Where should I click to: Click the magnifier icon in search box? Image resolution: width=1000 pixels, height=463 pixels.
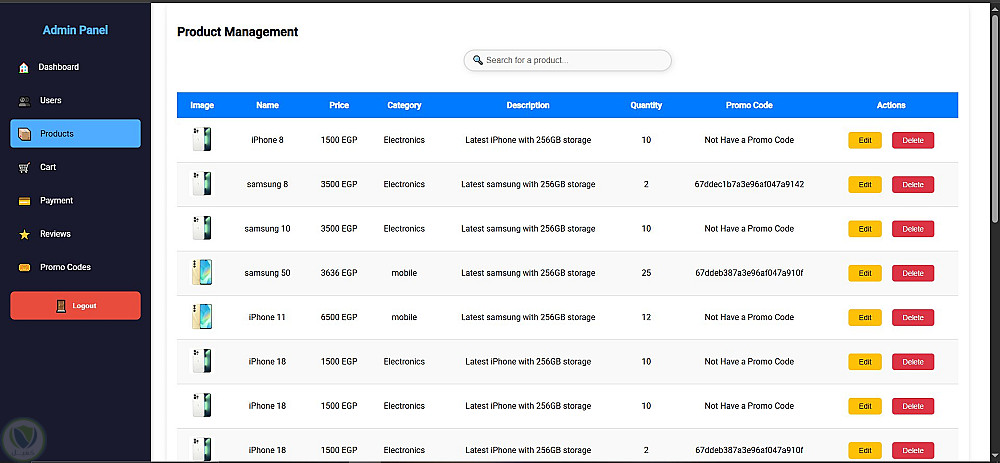pos(478,60)
